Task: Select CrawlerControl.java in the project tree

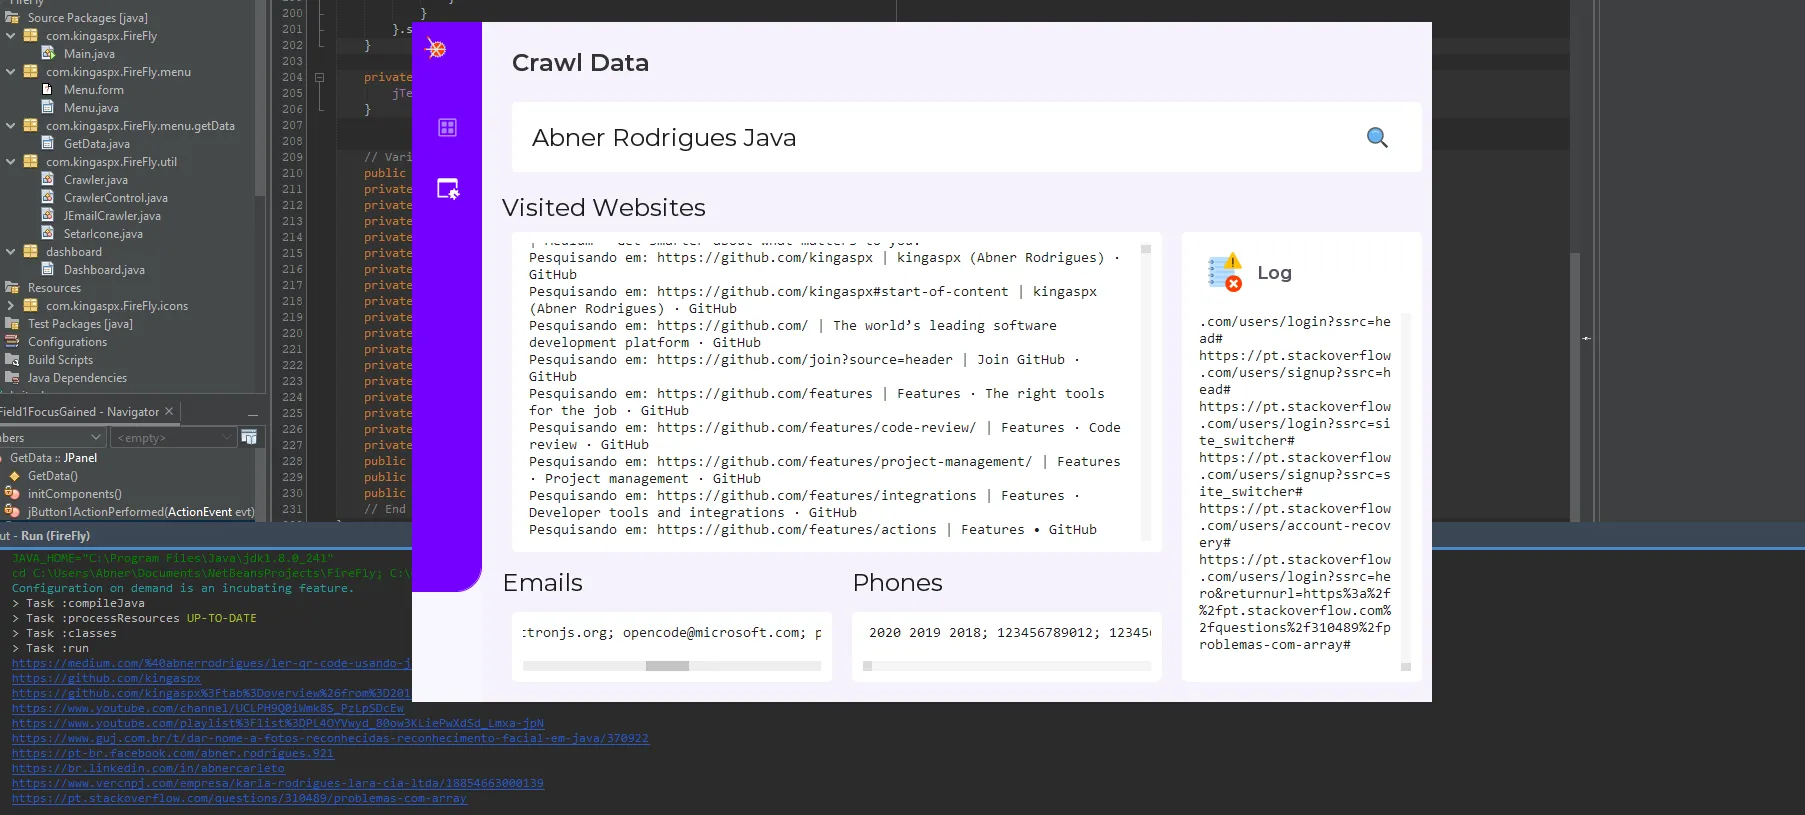Action: tap(116, 197)
